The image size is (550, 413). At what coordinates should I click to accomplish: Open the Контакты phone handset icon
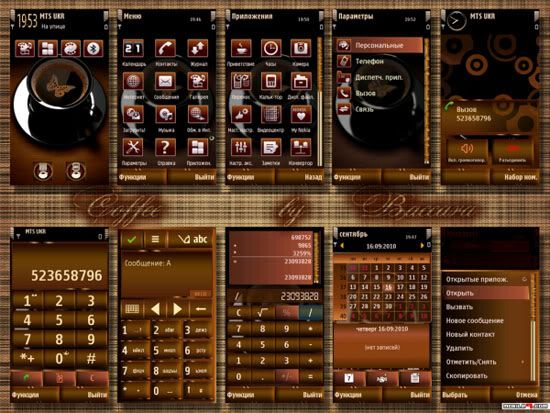165,48
